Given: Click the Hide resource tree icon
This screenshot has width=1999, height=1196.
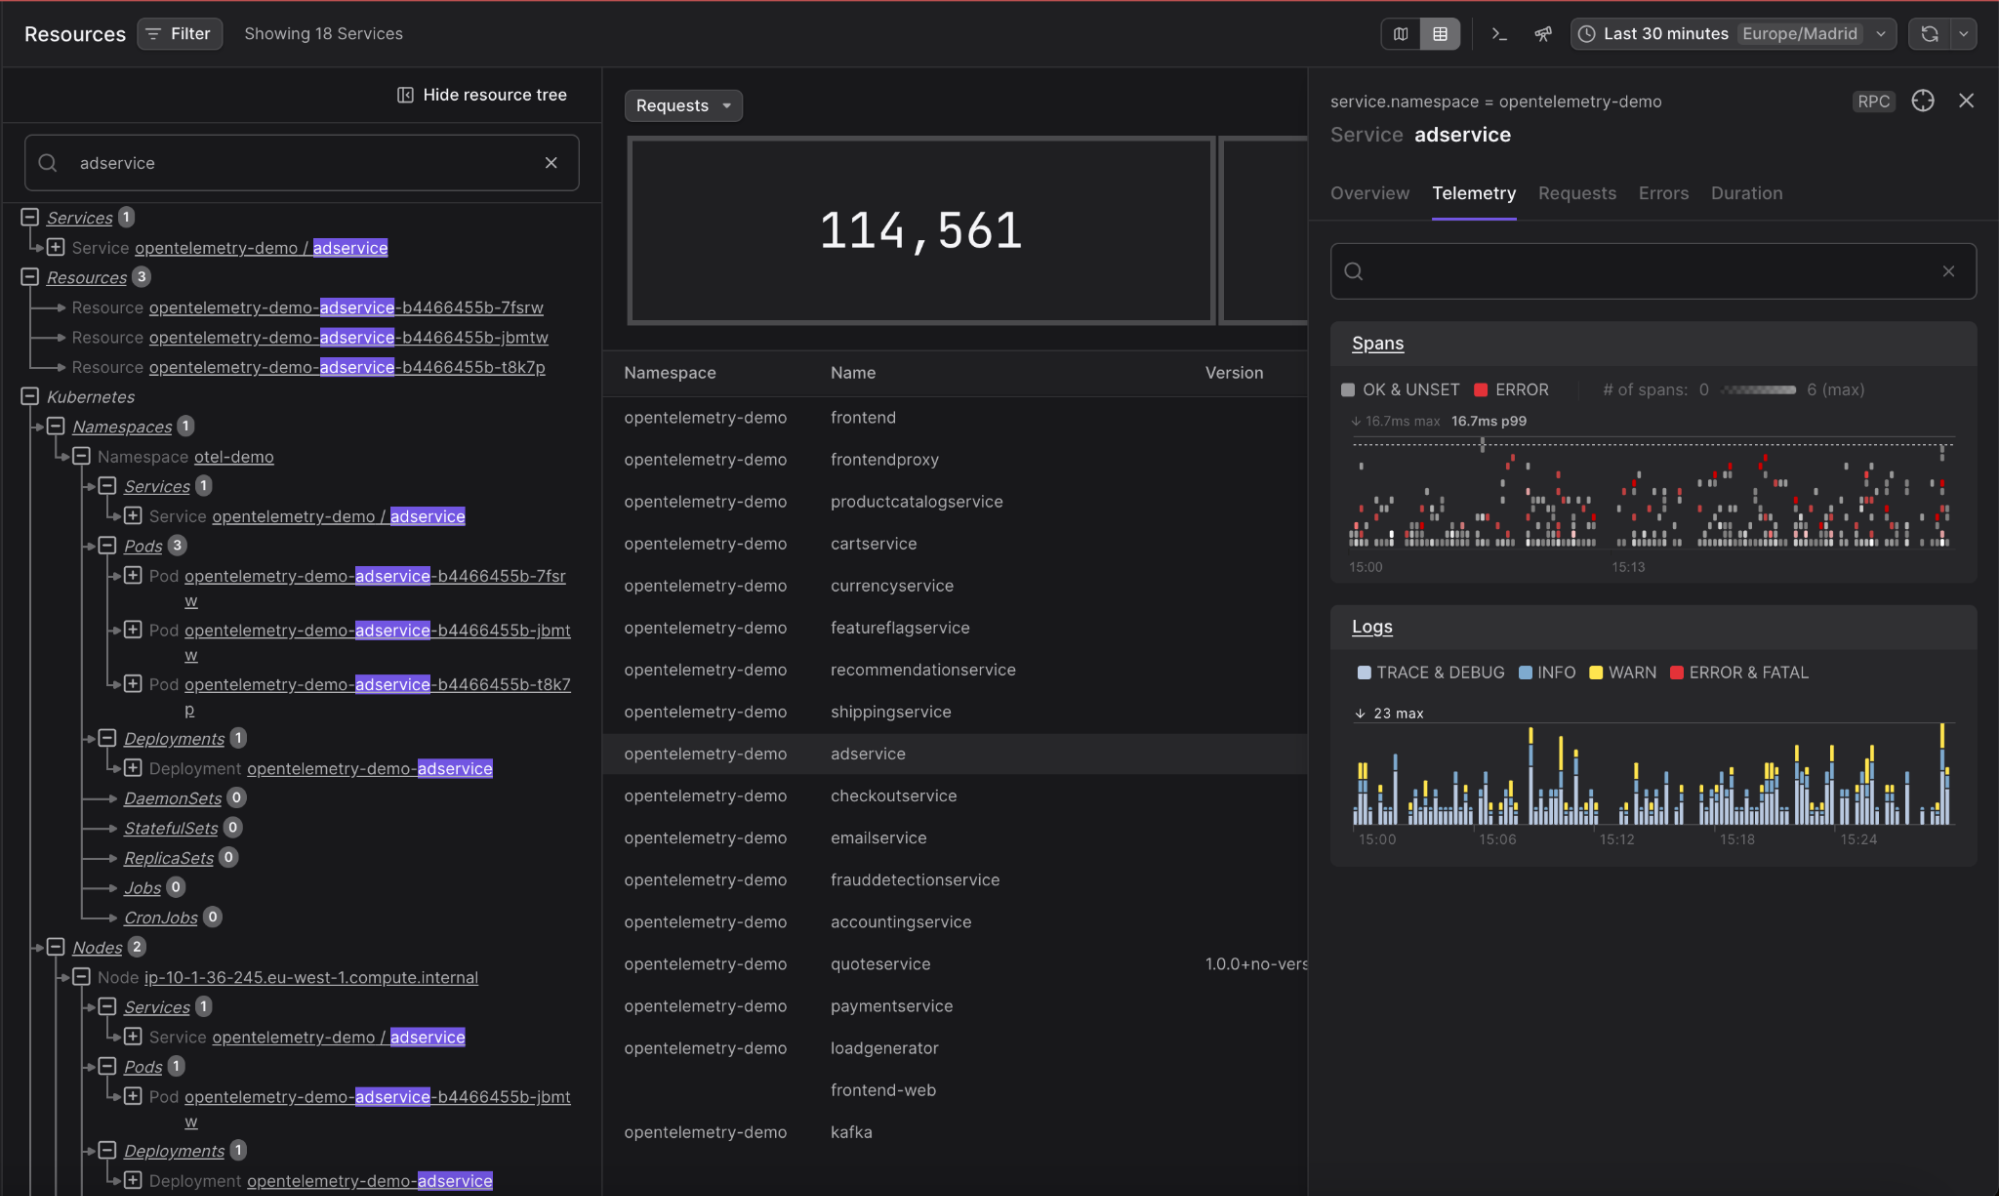Looking at the screenshot, I should tap(404, 95).
